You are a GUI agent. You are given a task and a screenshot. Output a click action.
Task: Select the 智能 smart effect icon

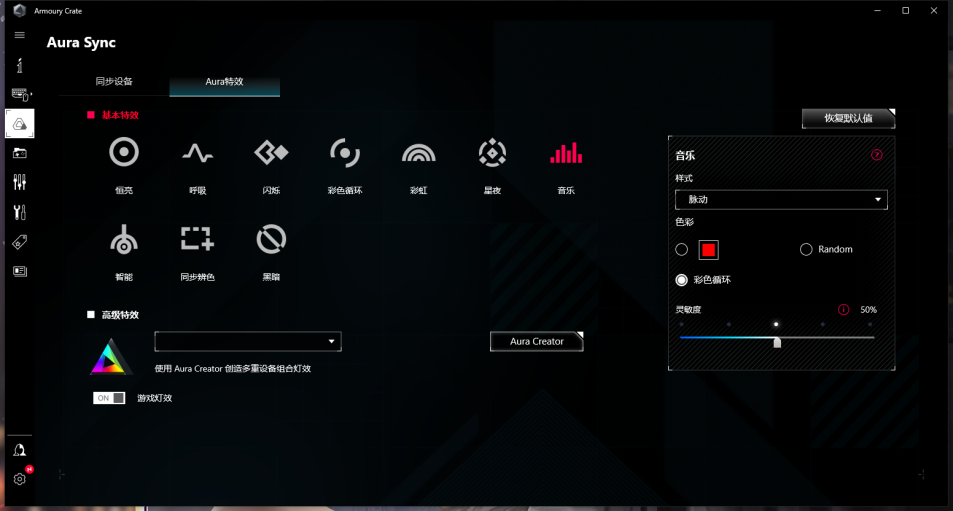click(x=124, y=239)
